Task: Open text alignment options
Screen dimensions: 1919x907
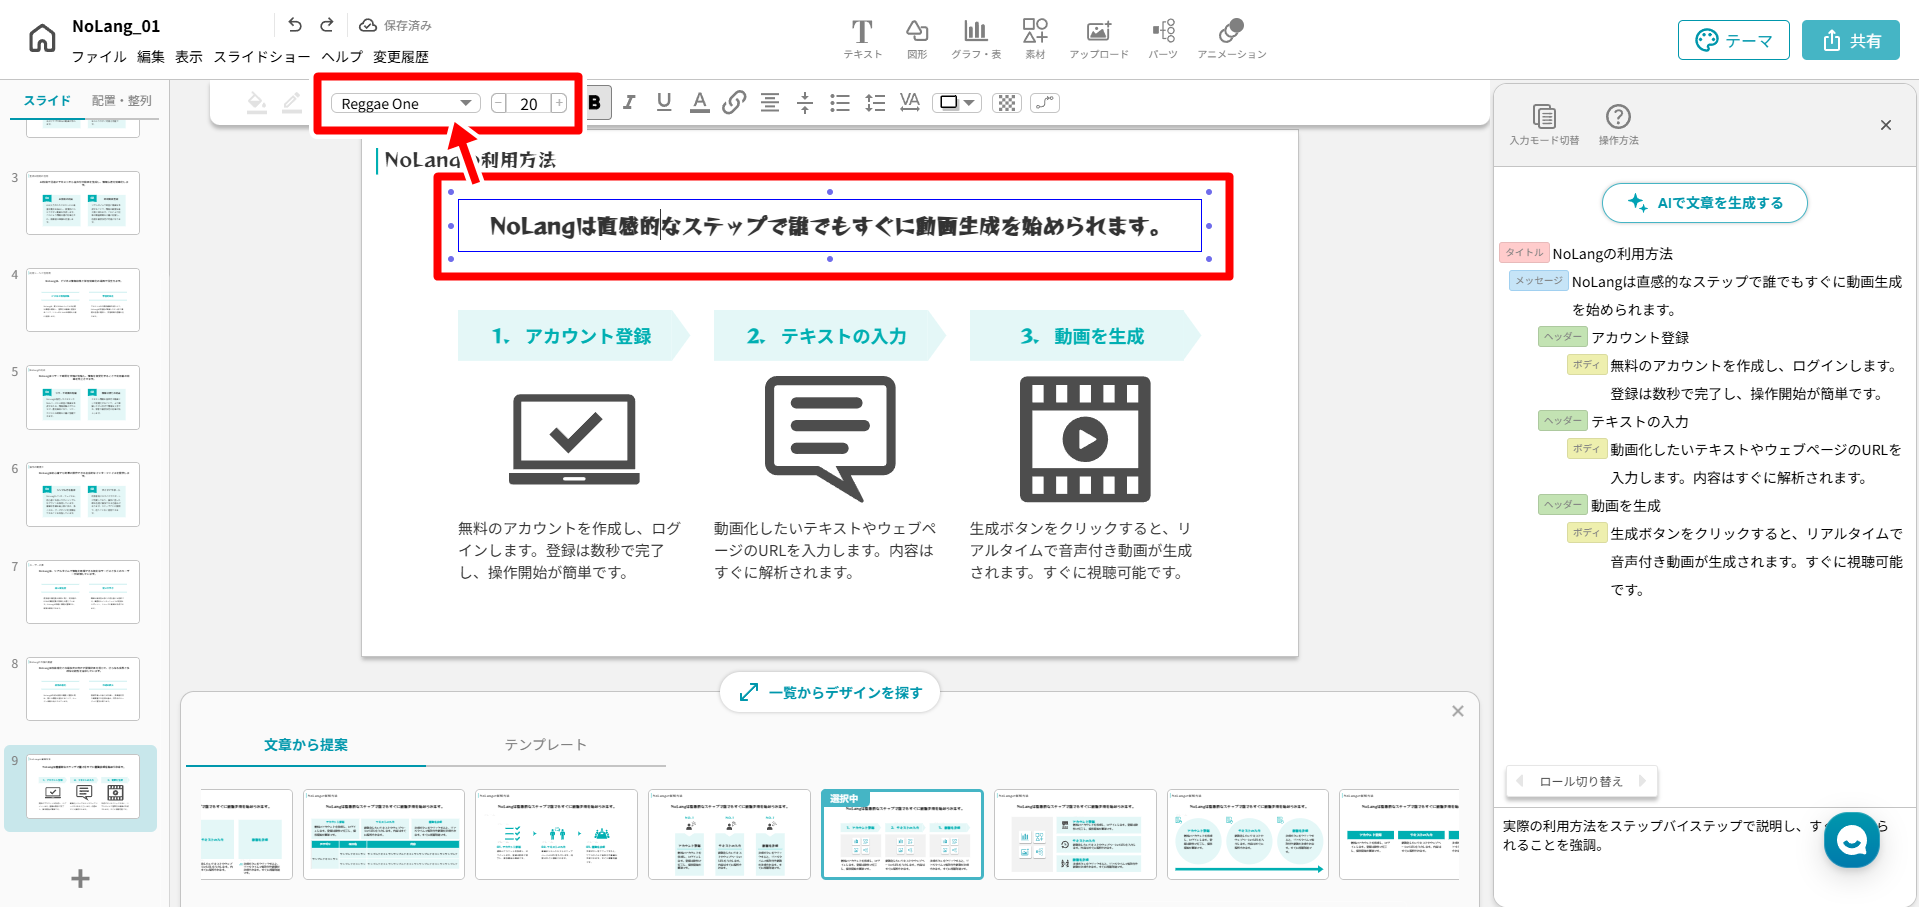Action: click(x=770, y=102)
